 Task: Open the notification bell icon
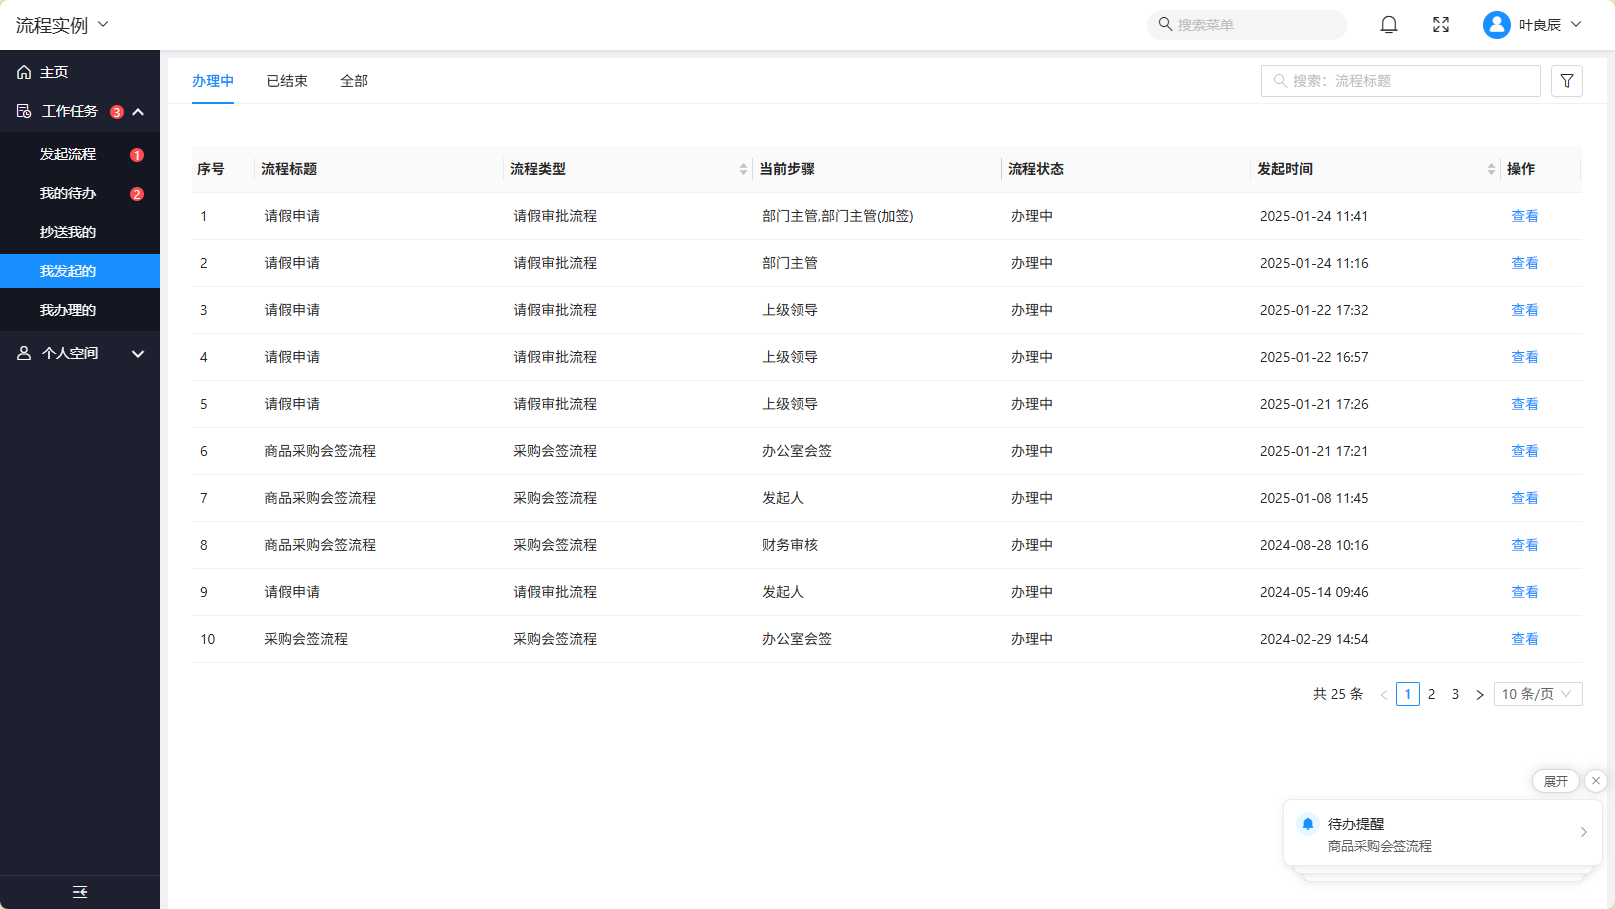(1388, 25)
